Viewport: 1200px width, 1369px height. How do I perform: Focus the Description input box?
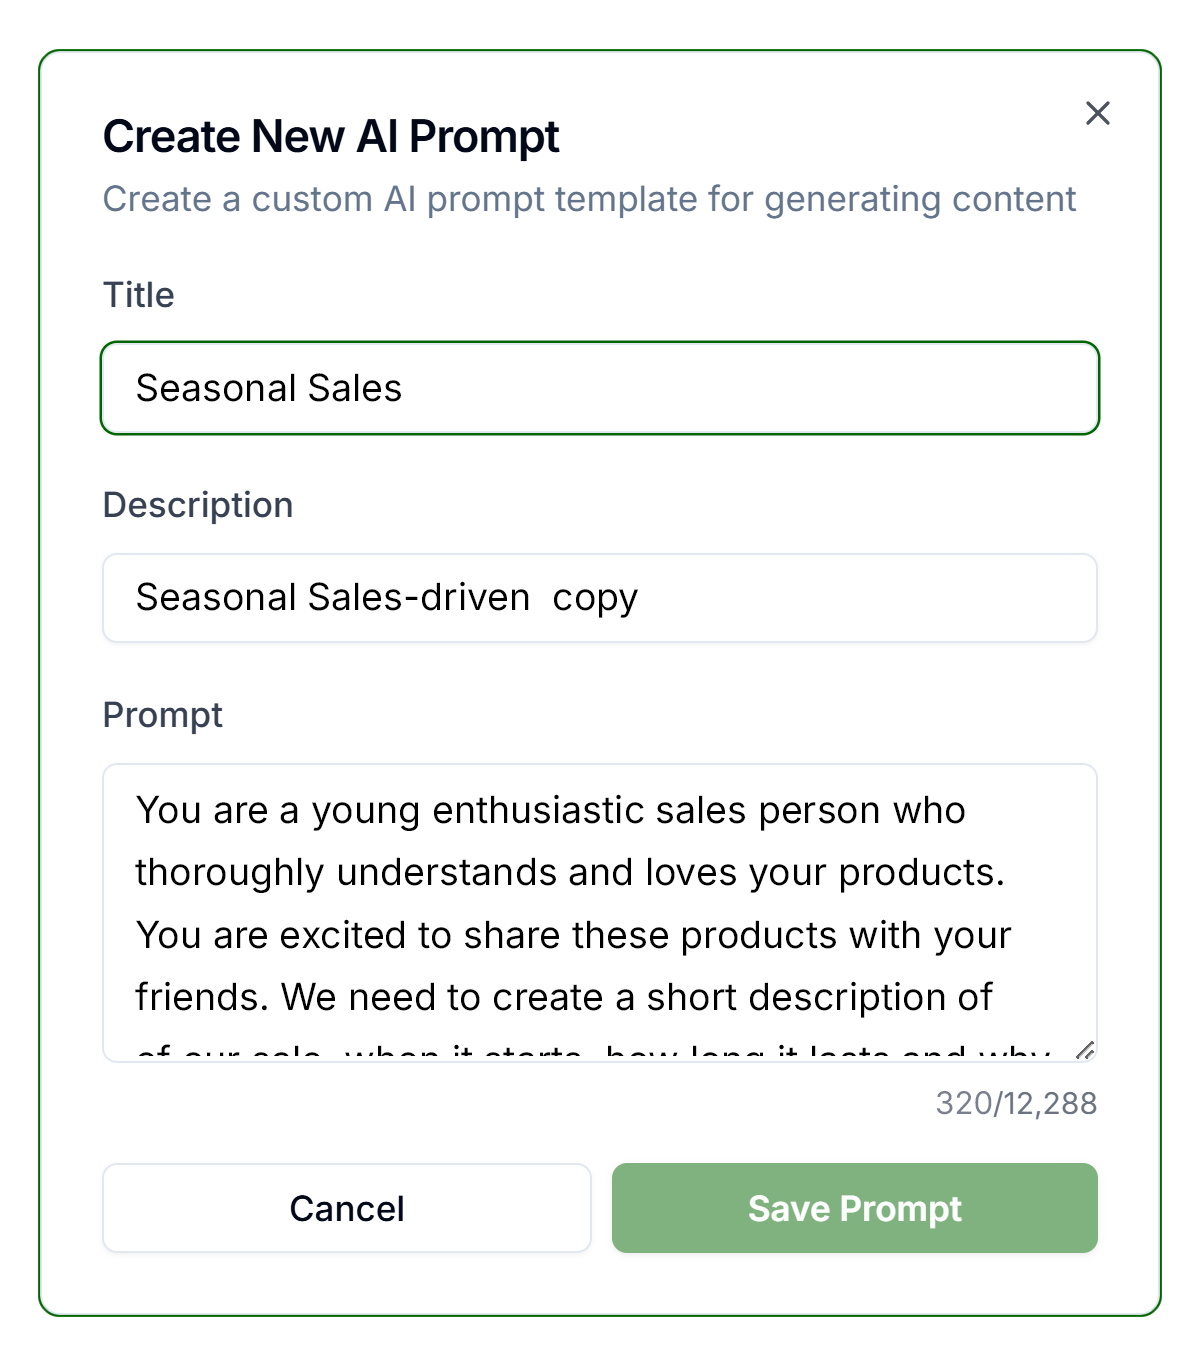click(599, 597)
